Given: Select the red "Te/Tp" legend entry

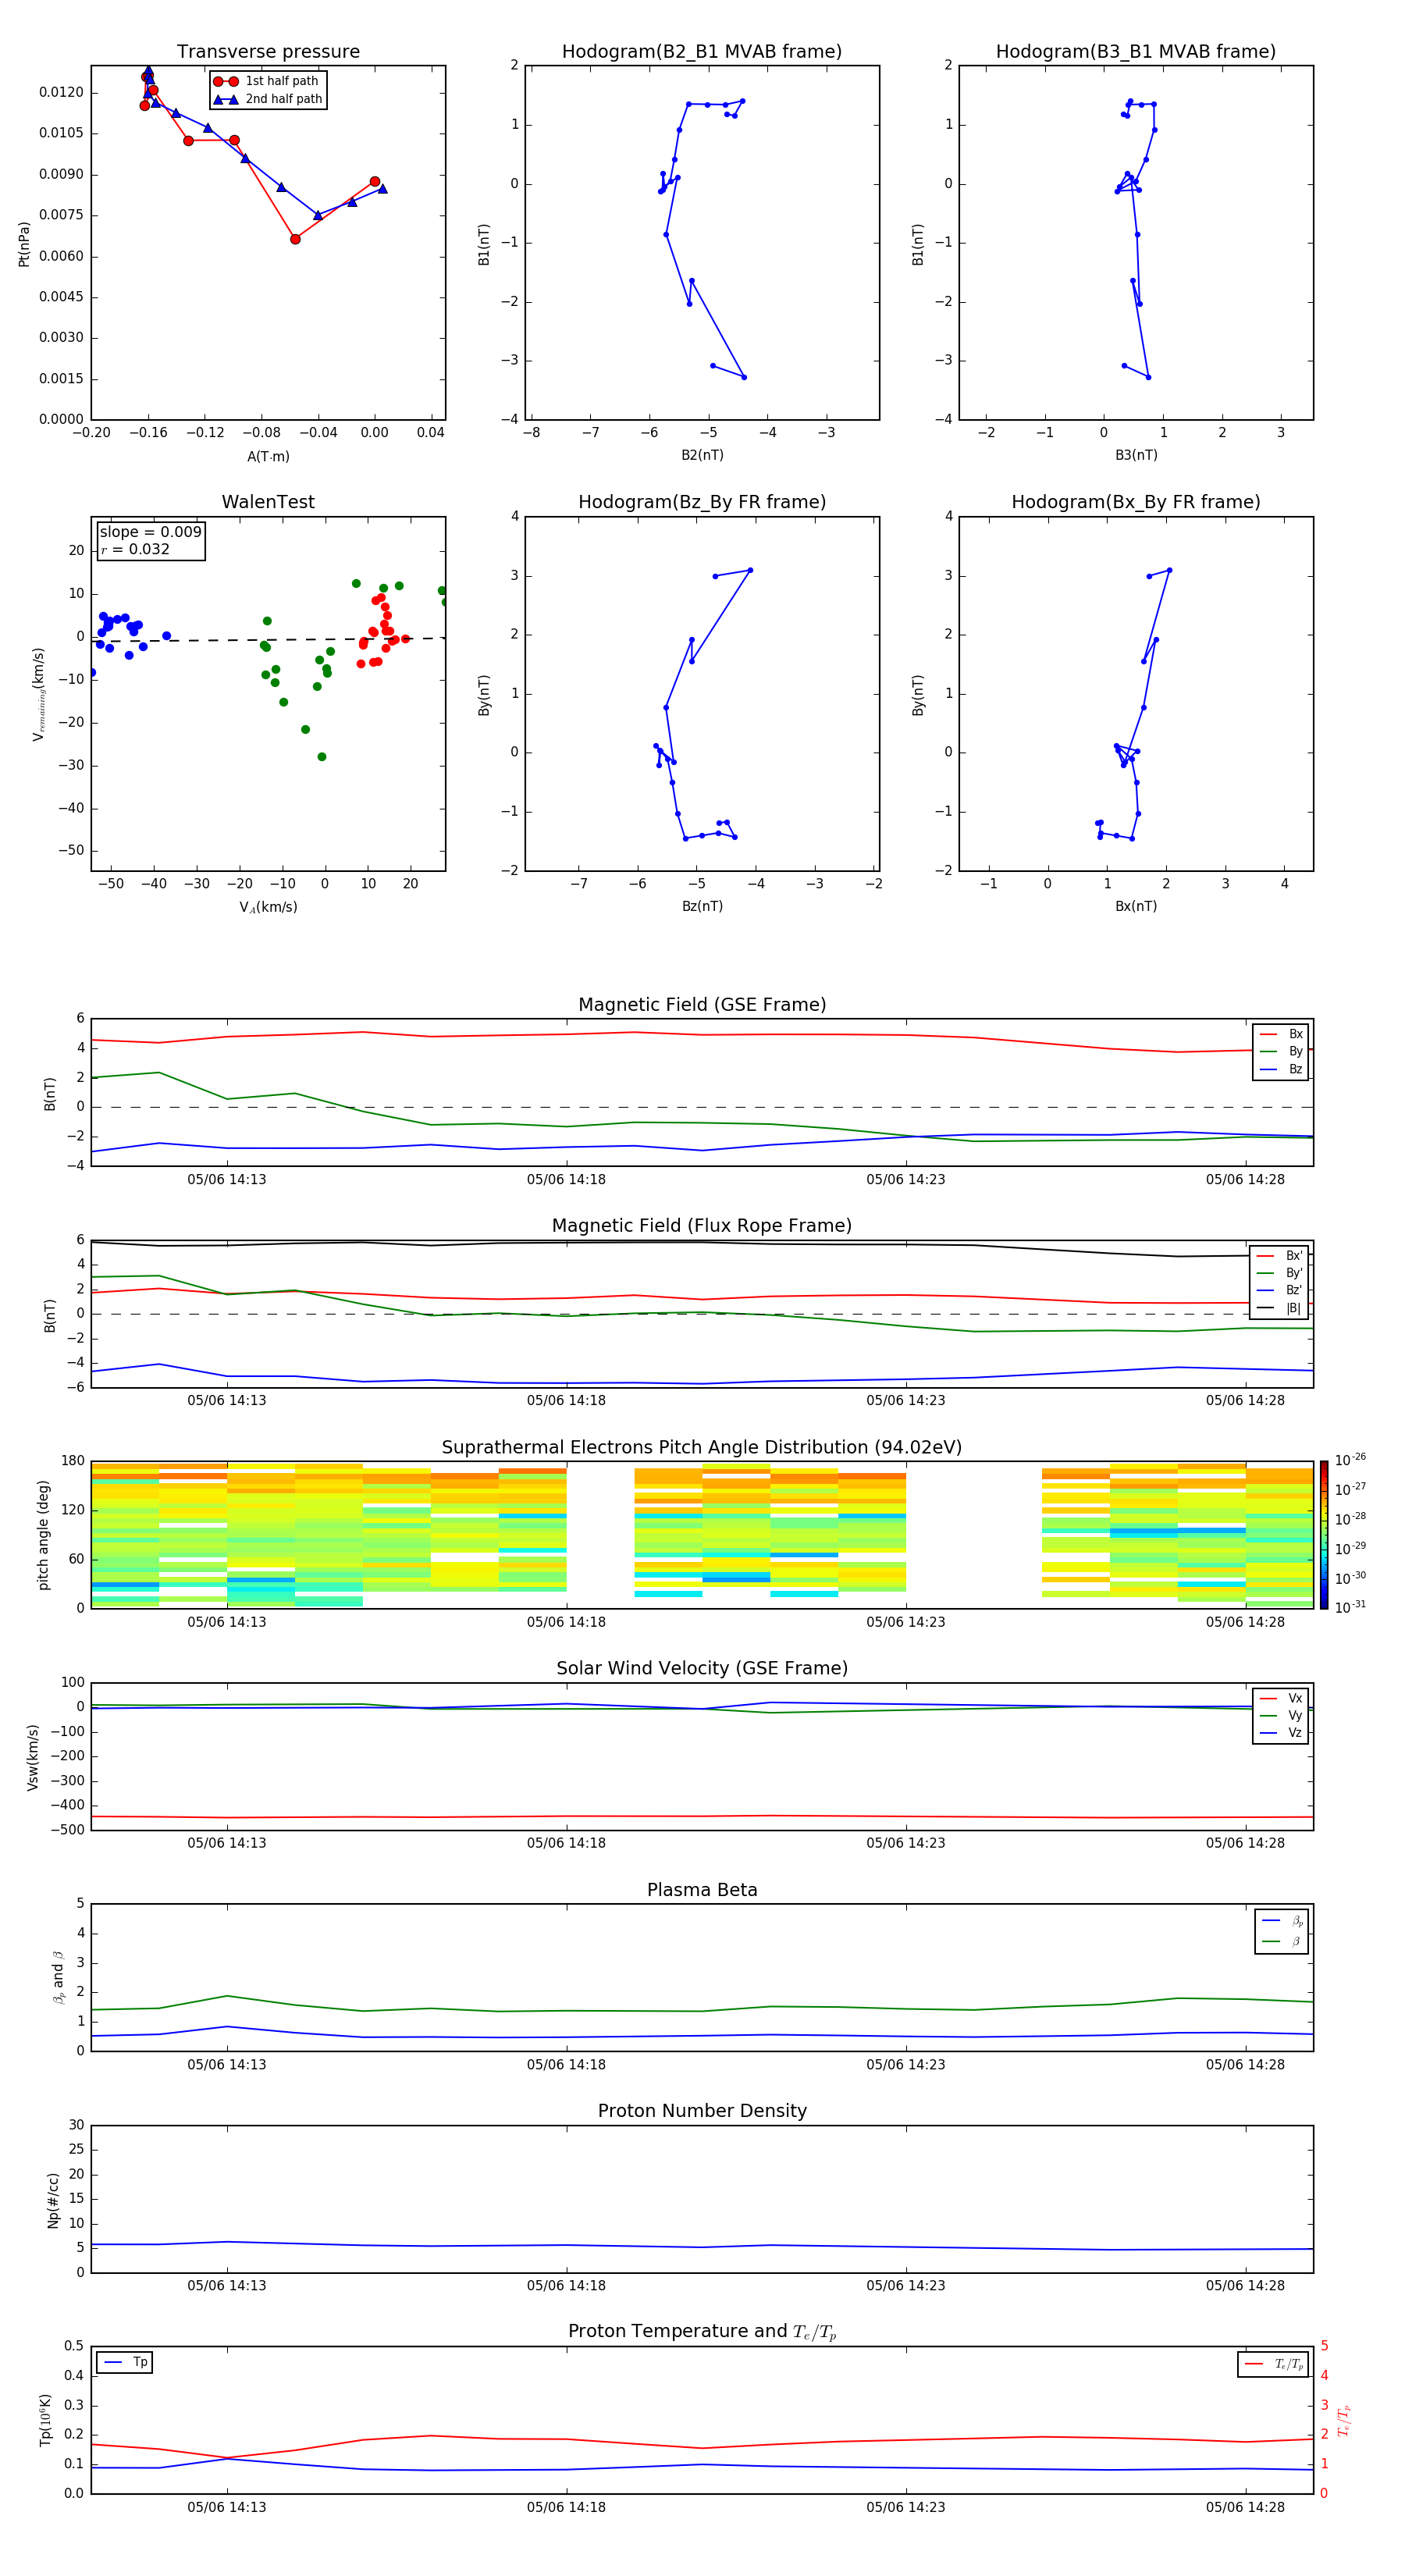Looking at the screenshot, I should click(x=1274, y=2364).
